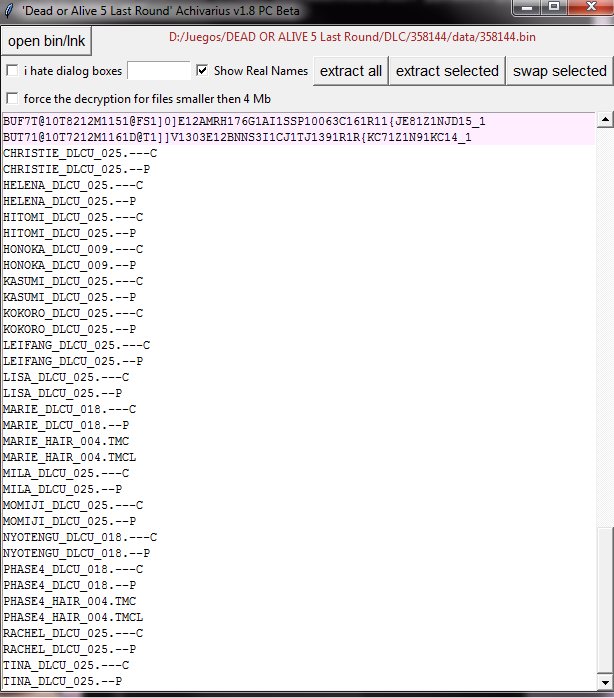Screen dimensions: 614x698
Task: Minimize the Achivarius window
Action: 527,7
